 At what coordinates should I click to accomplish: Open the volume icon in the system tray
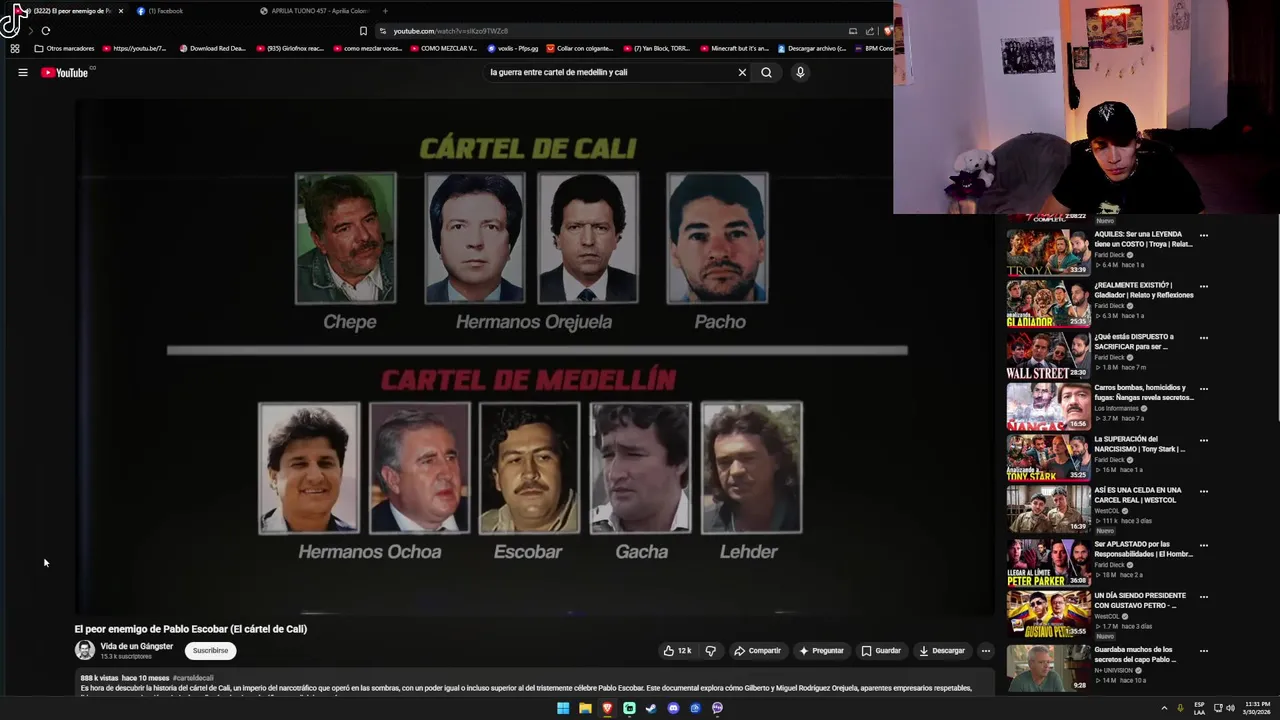pyautogui.click(x=1230, y=708)
